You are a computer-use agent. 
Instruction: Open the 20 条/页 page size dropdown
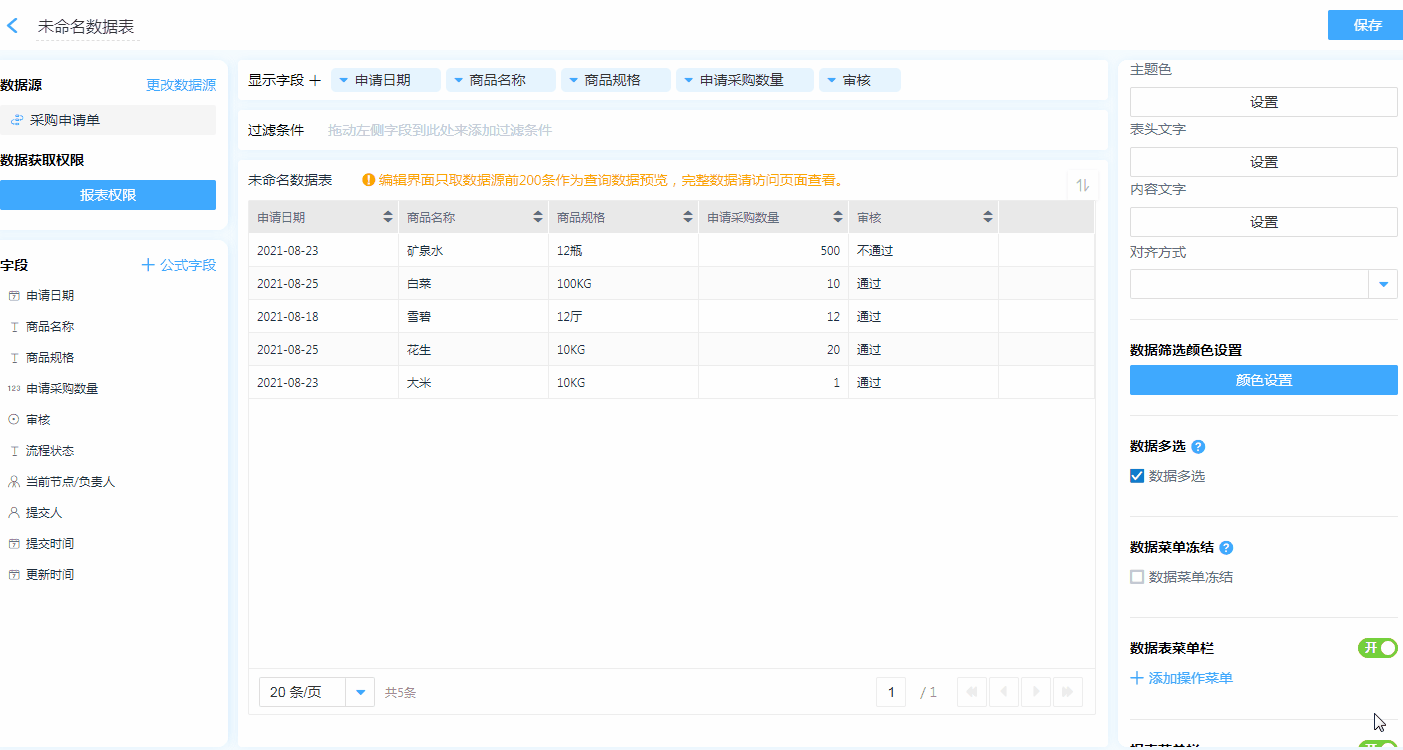click(x=360, y=692)
